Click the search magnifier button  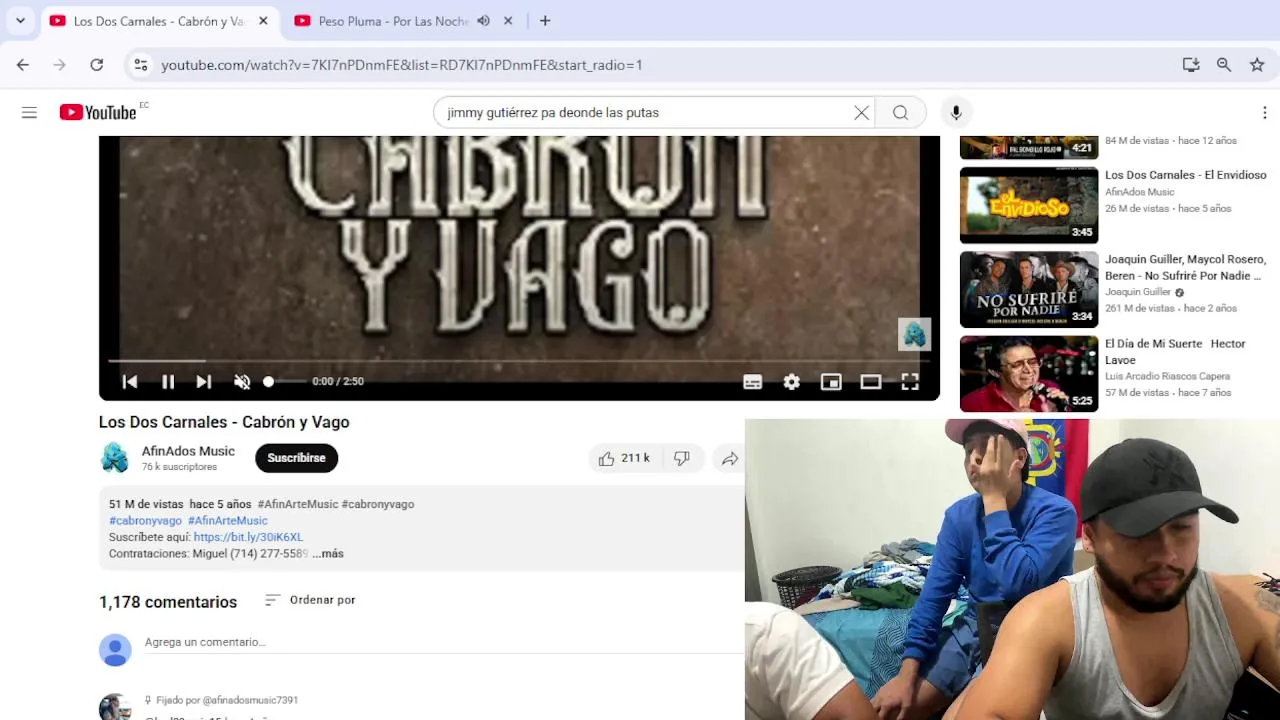[900, 113]
